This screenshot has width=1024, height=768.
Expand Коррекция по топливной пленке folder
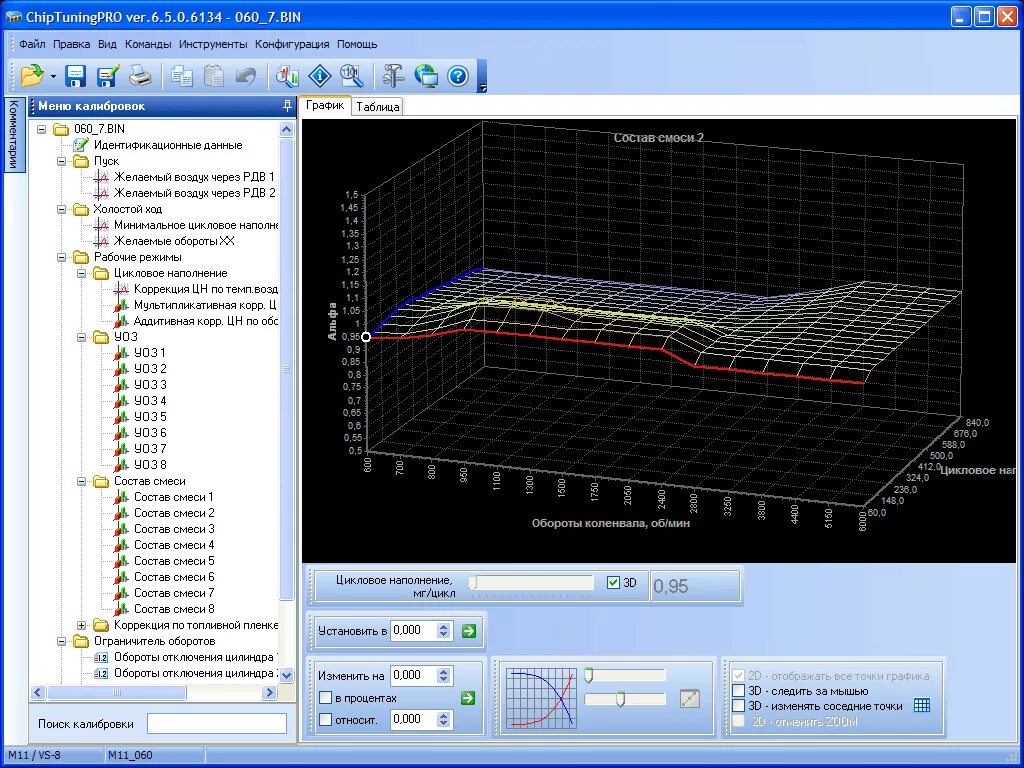click(x=82, y=626)
